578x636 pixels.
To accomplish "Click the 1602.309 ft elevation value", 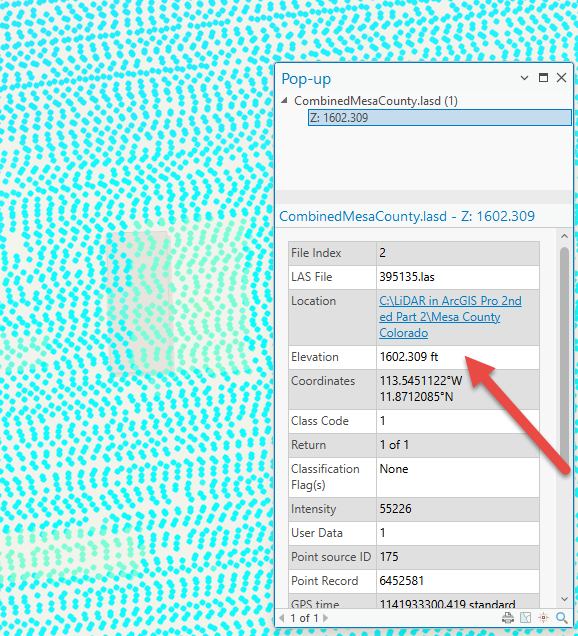I will click(408, 357).
